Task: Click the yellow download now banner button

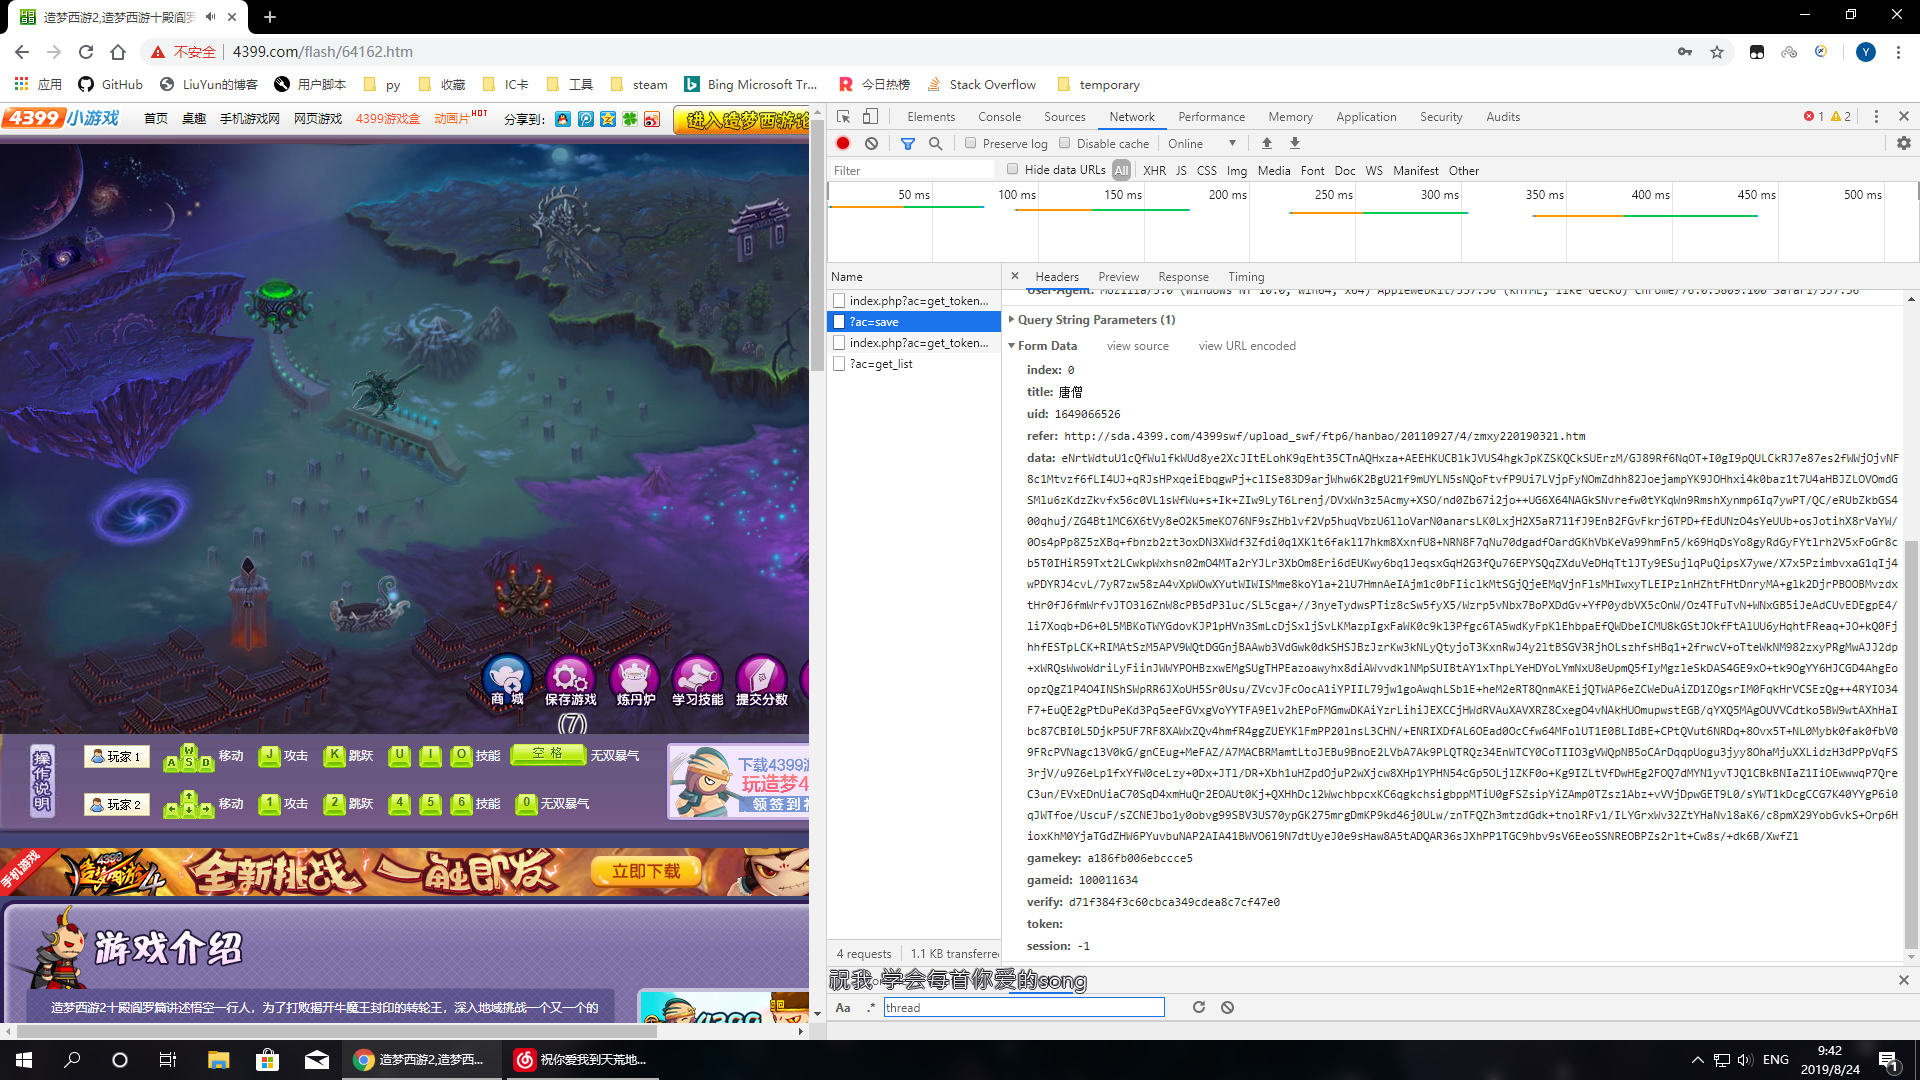Action: [646, 871]
